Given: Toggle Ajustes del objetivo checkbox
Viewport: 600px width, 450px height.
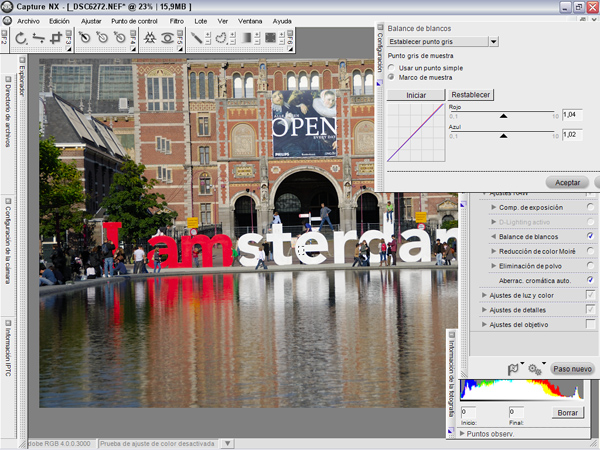Looking at the screenshot, I should point(590,324).
